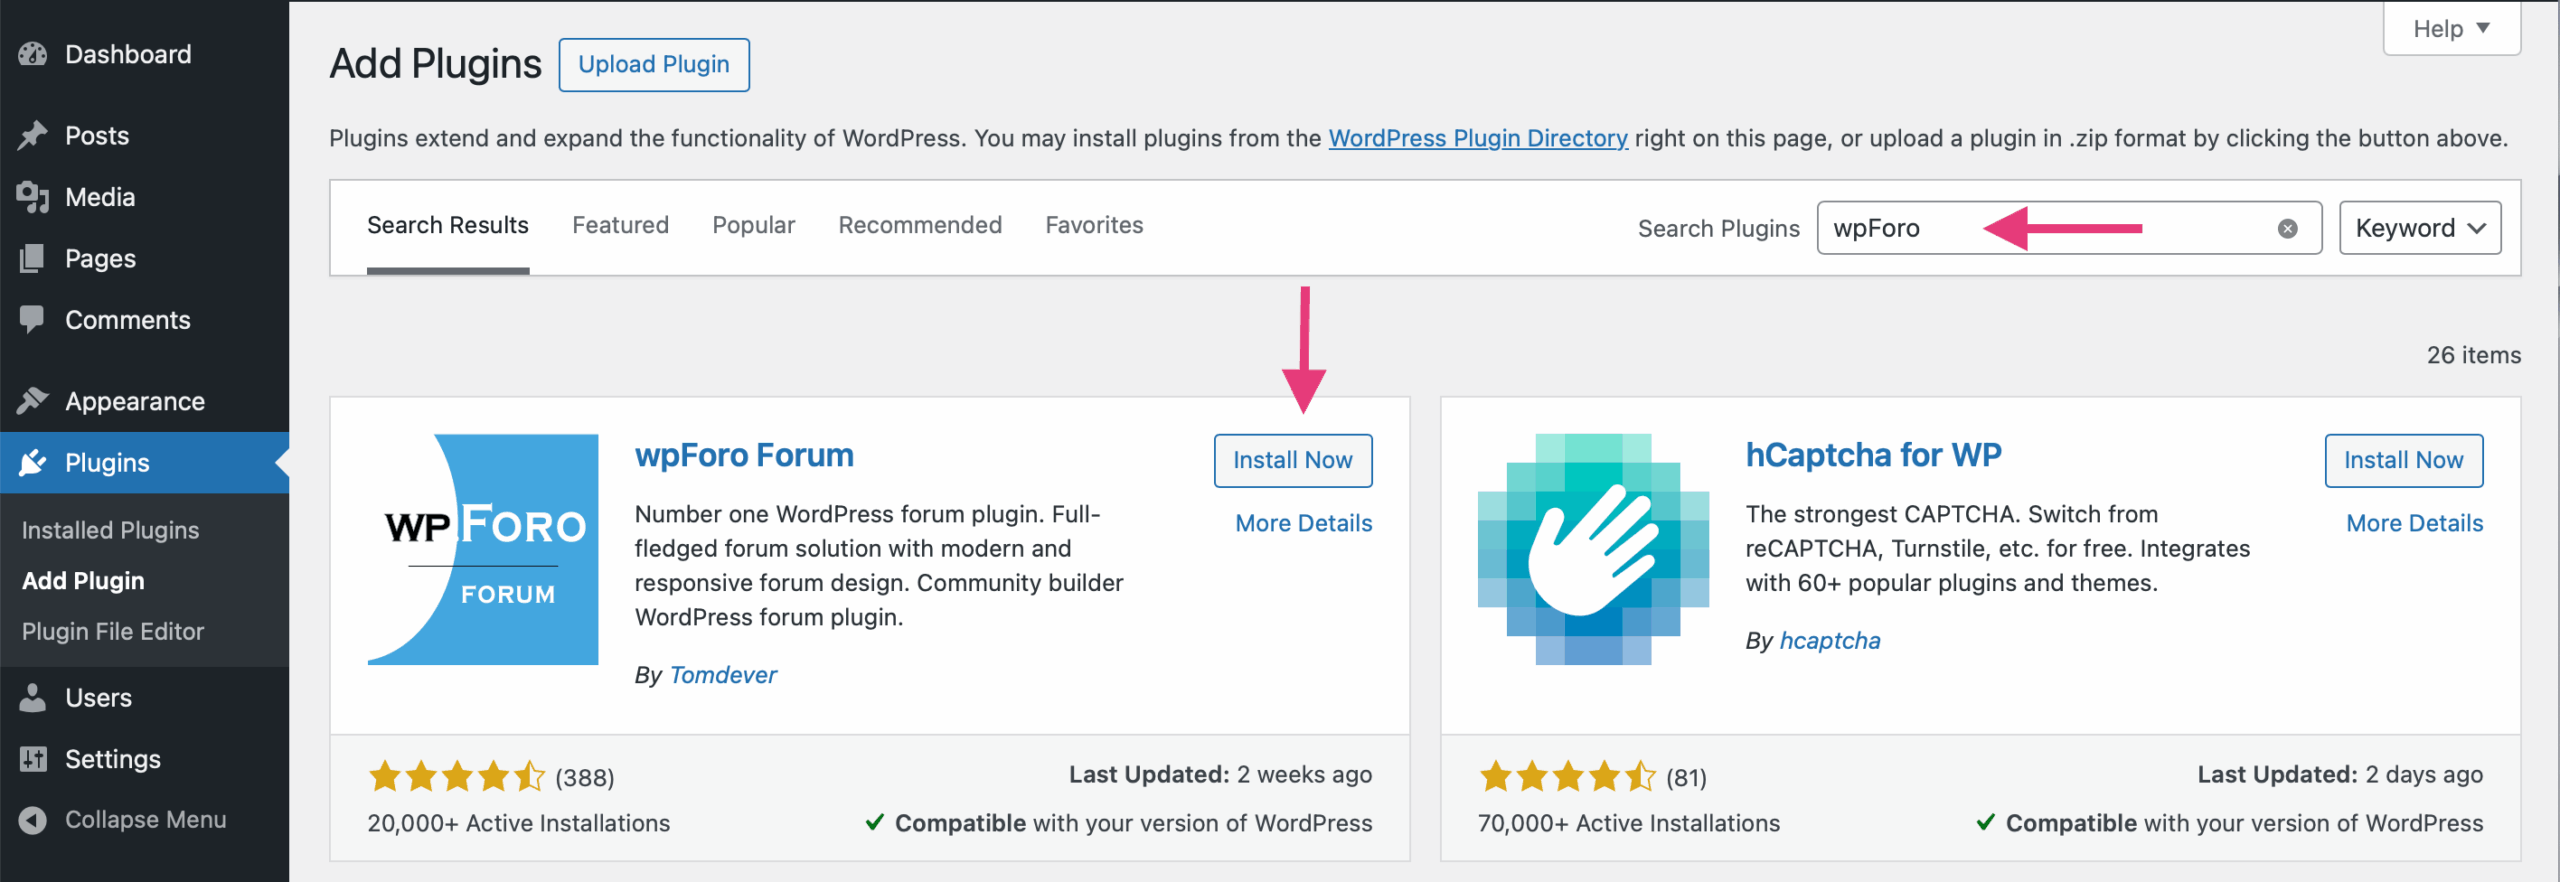Expand the Help panel dropdown
Viewport: 2560px width, 882px height.
[2451, 29]
